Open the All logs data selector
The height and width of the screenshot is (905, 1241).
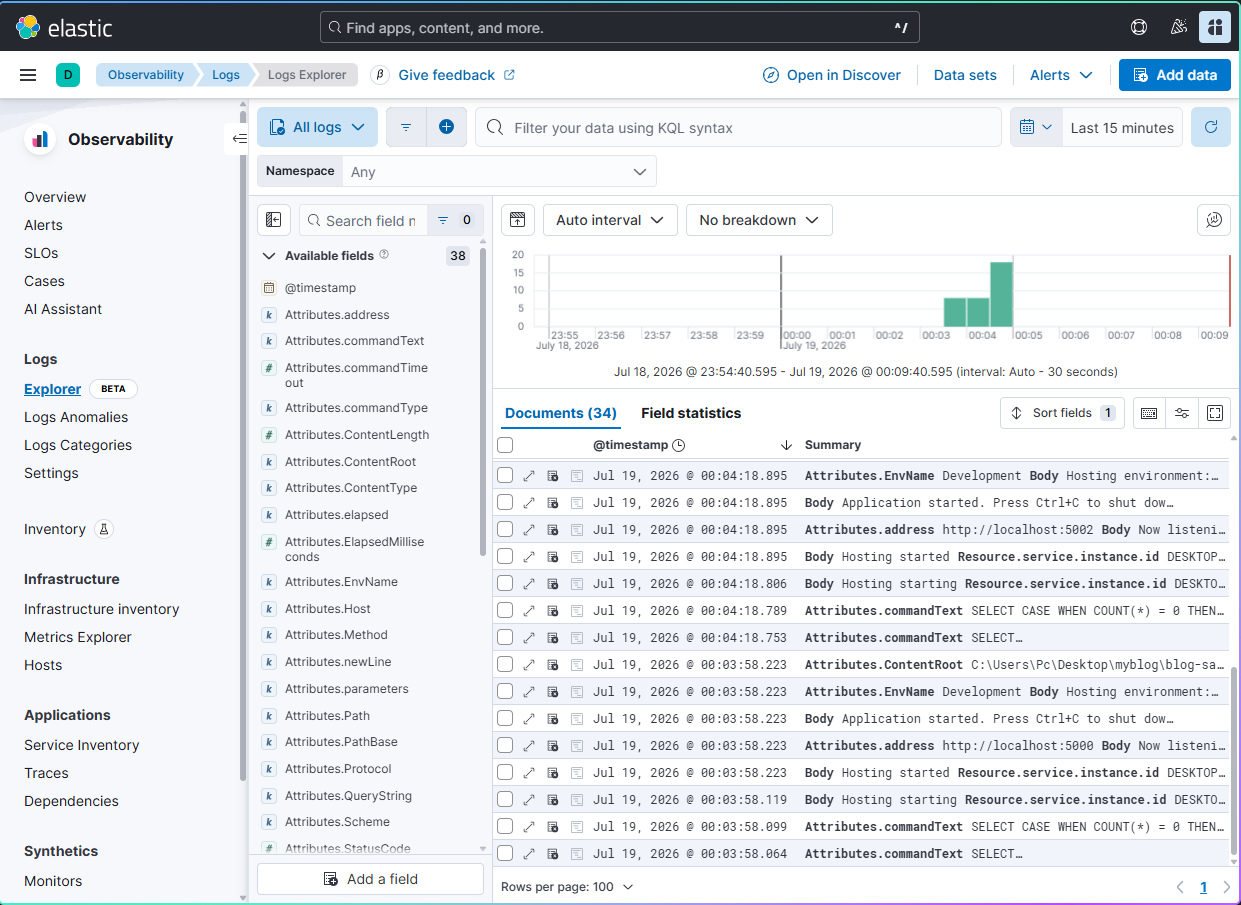point(317,127)
